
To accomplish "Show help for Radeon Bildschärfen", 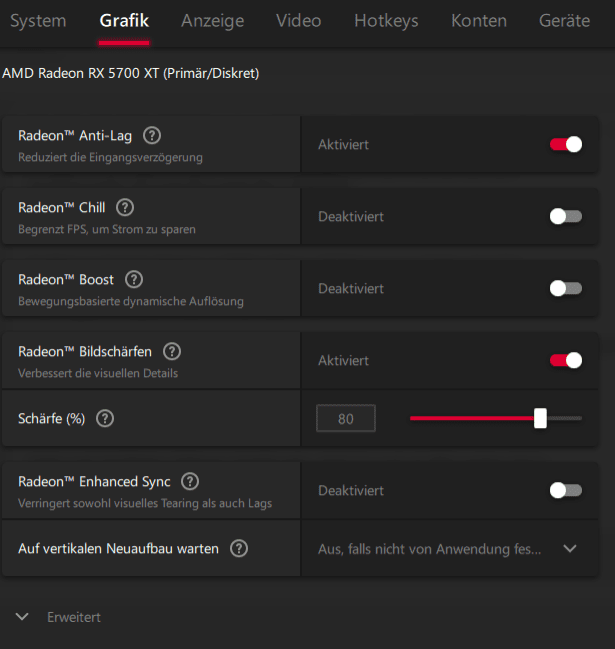I will tap(172, 351).
